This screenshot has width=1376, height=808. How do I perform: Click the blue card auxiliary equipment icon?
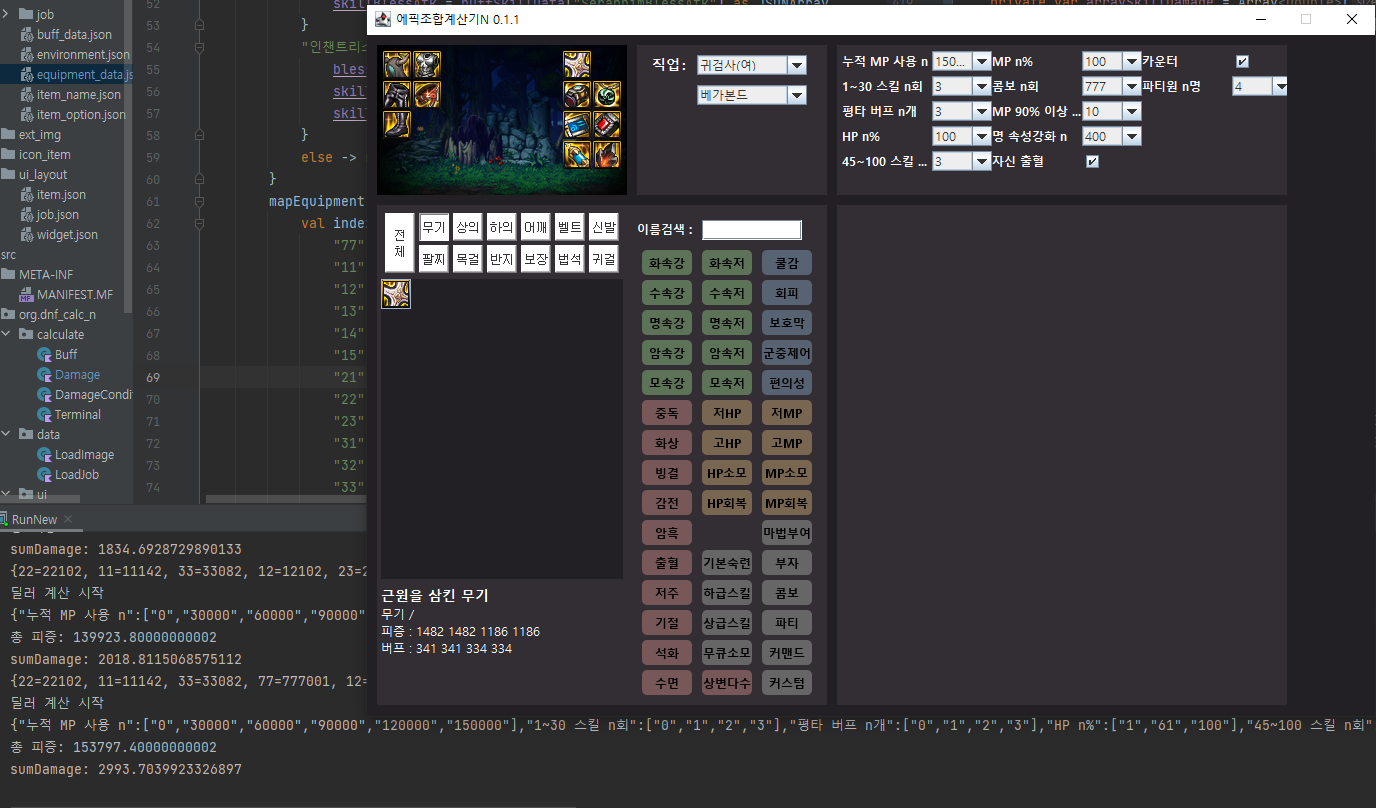577,125
